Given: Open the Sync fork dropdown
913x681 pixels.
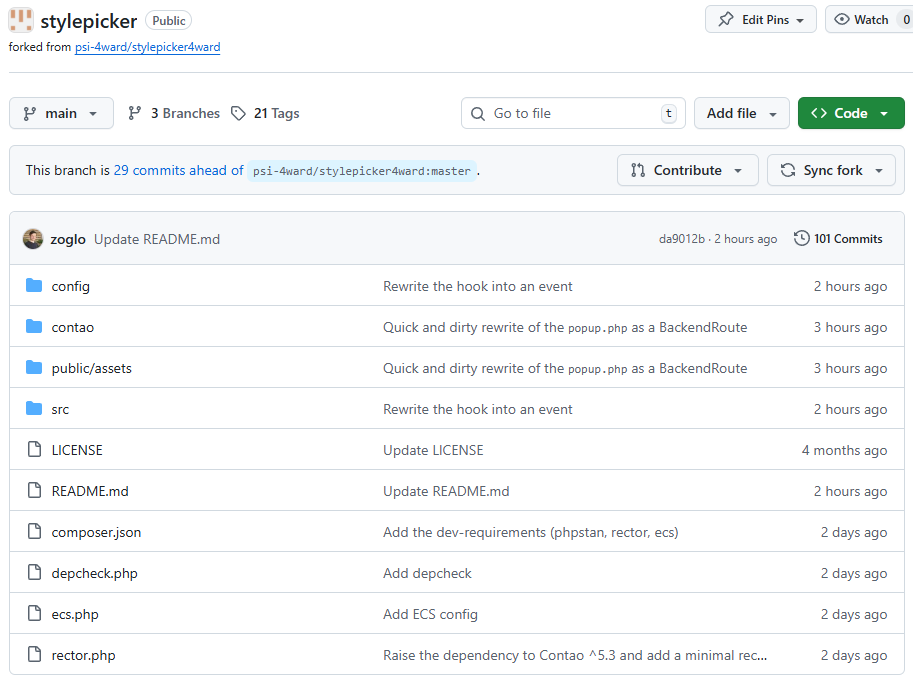Looking at the screenshot, I should (830, 171).
